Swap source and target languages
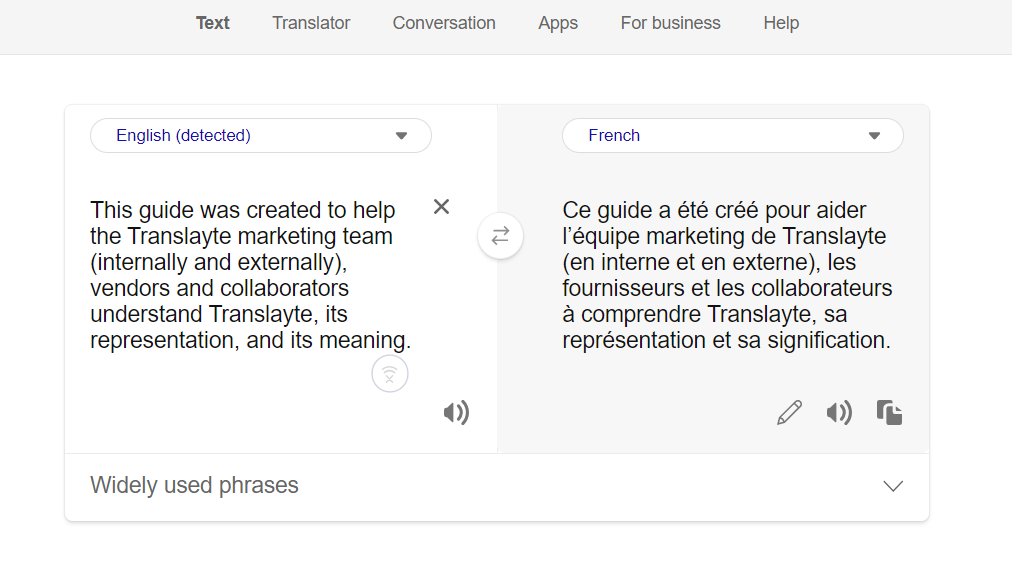This screenshot has width=1012, height=577. (x=500, y=236)
